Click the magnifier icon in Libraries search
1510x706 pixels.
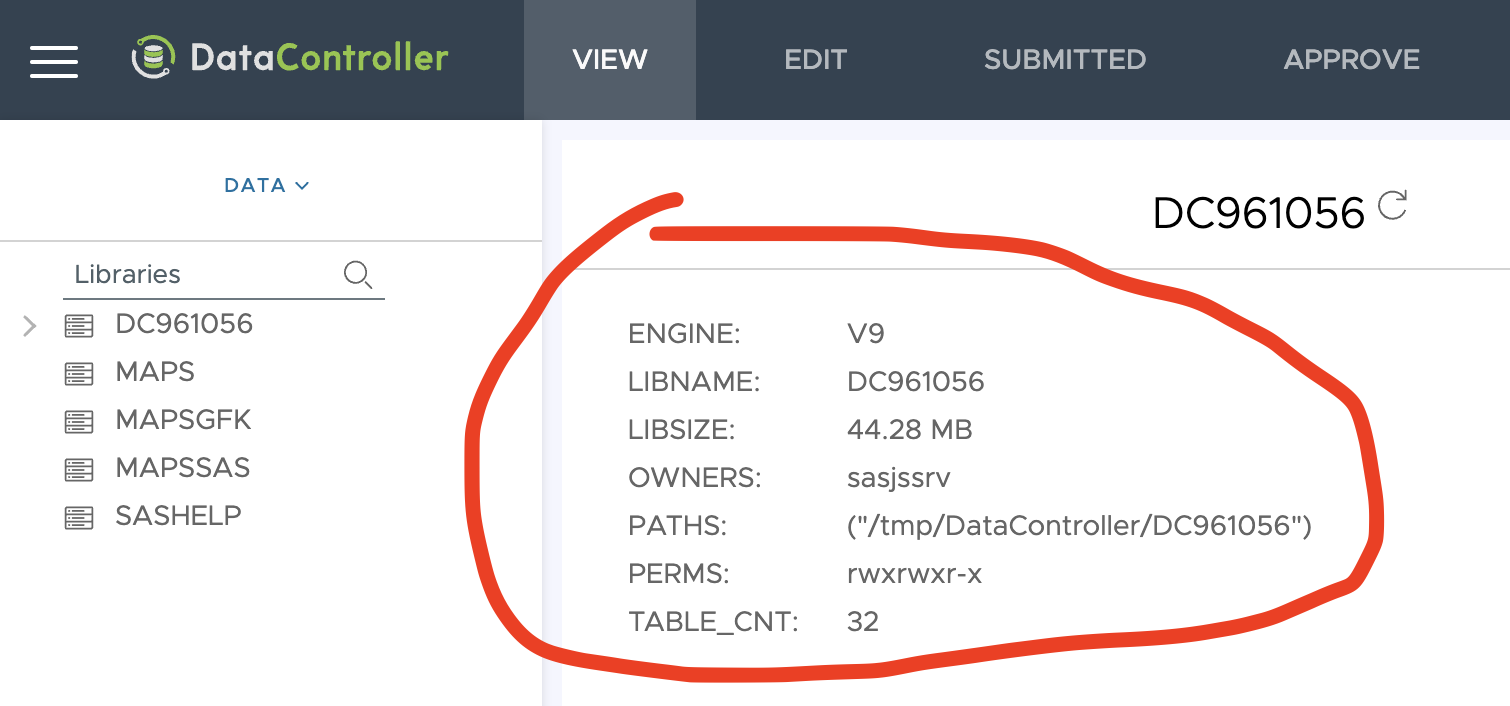click(x=357, y=274)
